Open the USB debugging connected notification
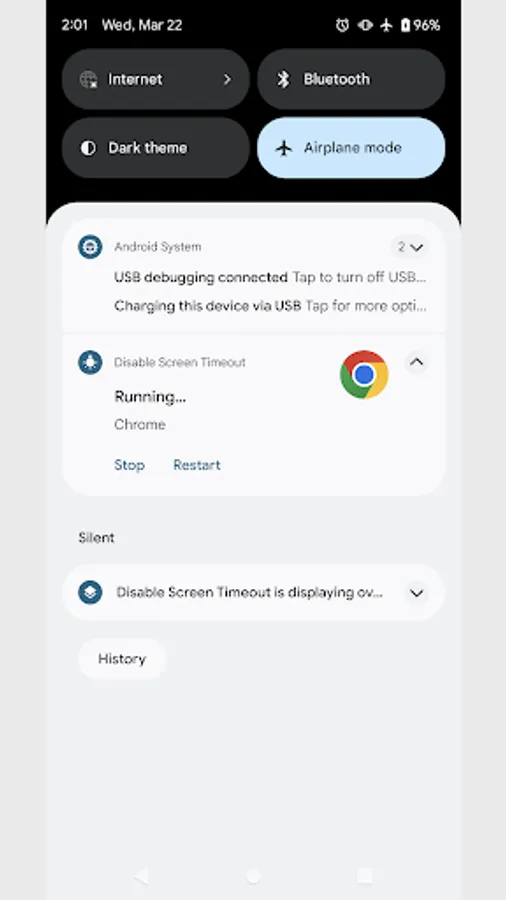The image size is (506, 900). pos(270,278)
